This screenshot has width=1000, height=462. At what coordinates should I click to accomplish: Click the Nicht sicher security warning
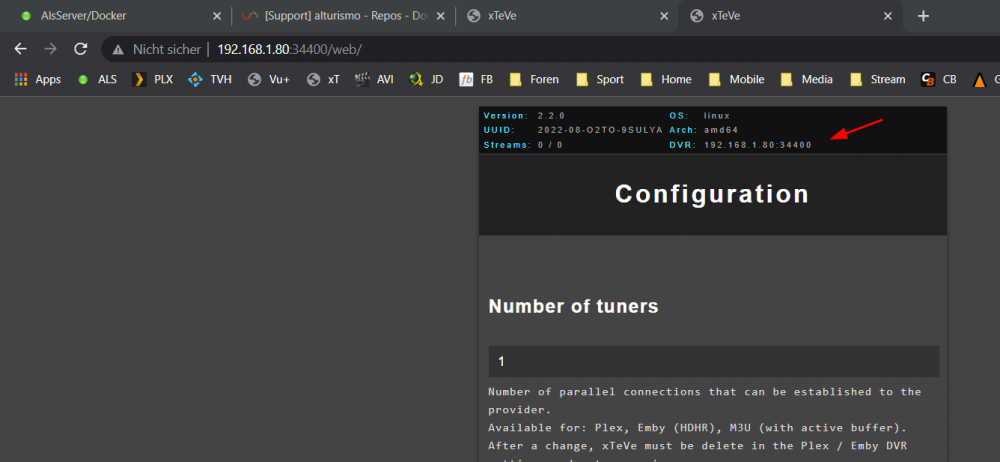click(156, 49)
